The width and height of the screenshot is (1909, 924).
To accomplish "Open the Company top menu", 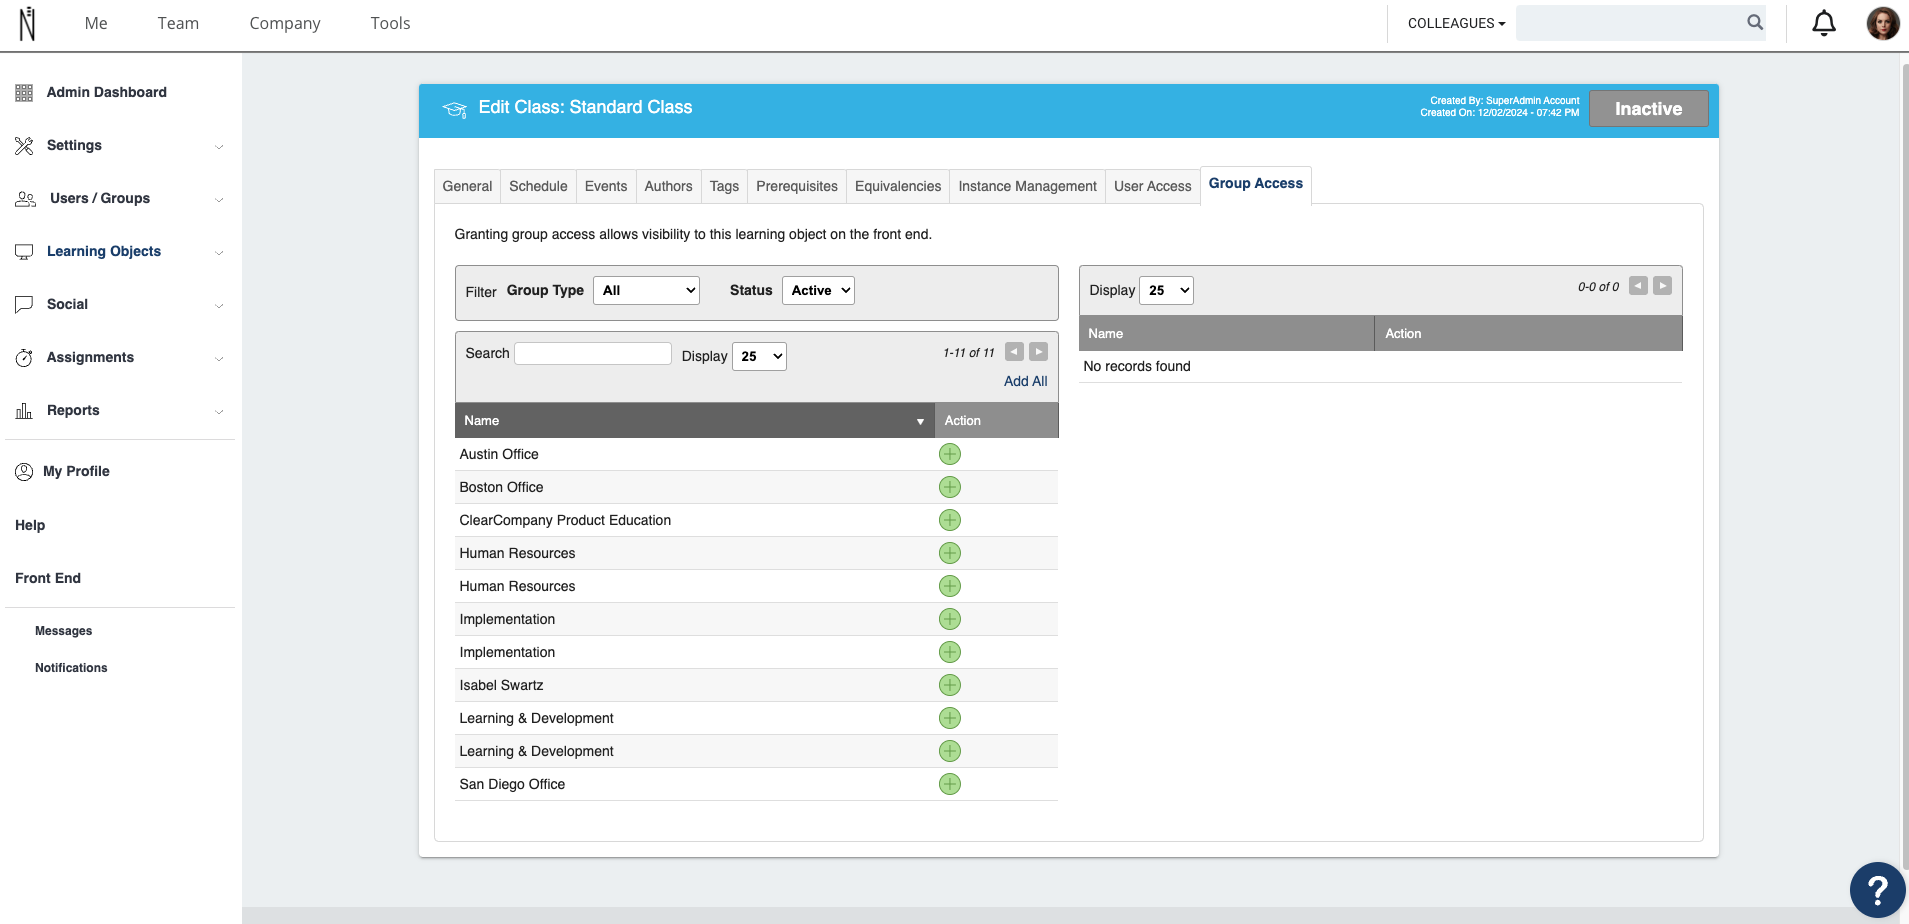I will (x=285, y=24).
